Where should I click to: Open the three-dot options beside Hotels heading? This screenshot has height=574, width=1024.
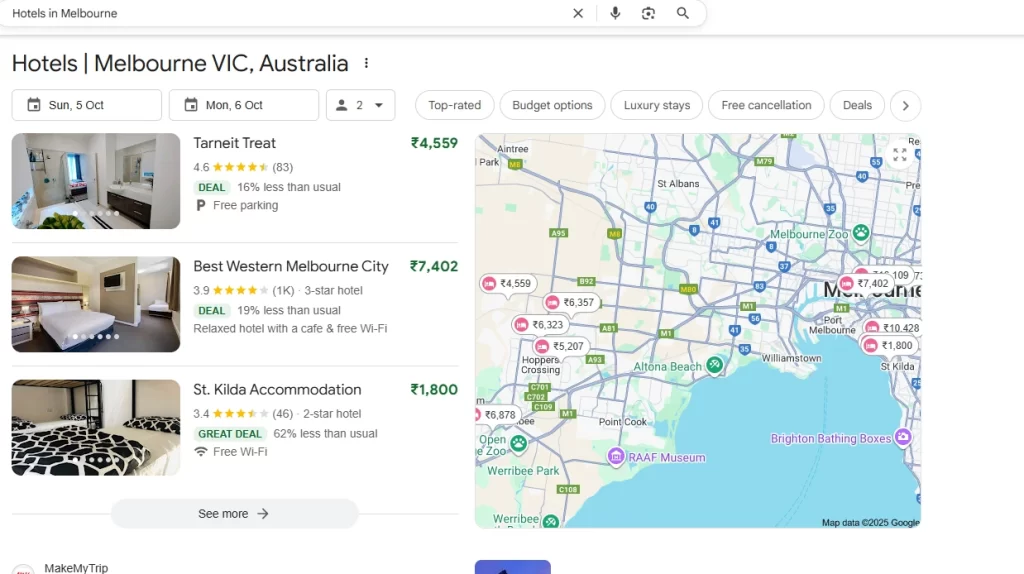coord(366,64)
